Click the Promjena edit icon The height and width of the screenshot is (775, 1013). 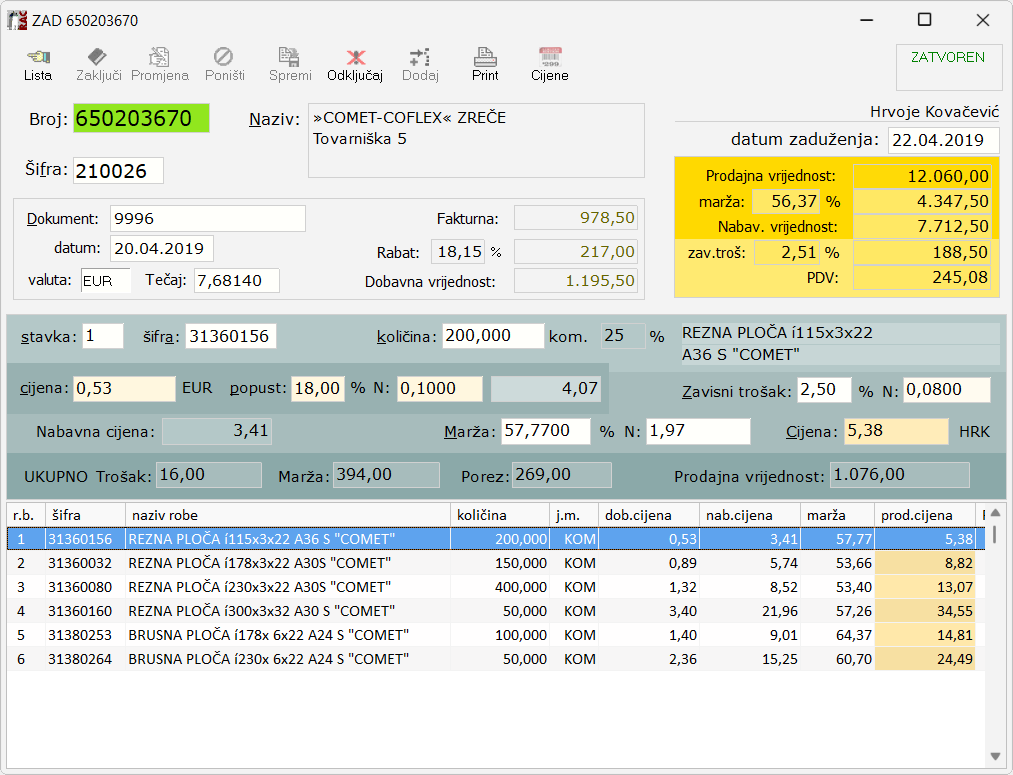159,64
